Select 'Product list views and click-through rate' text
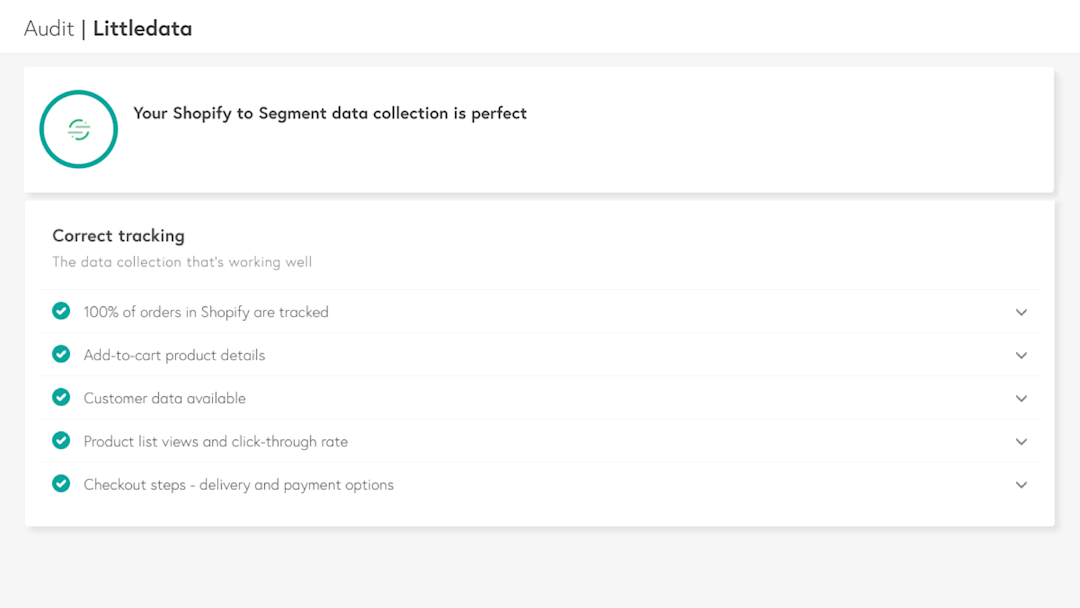 tap(215, 441)
